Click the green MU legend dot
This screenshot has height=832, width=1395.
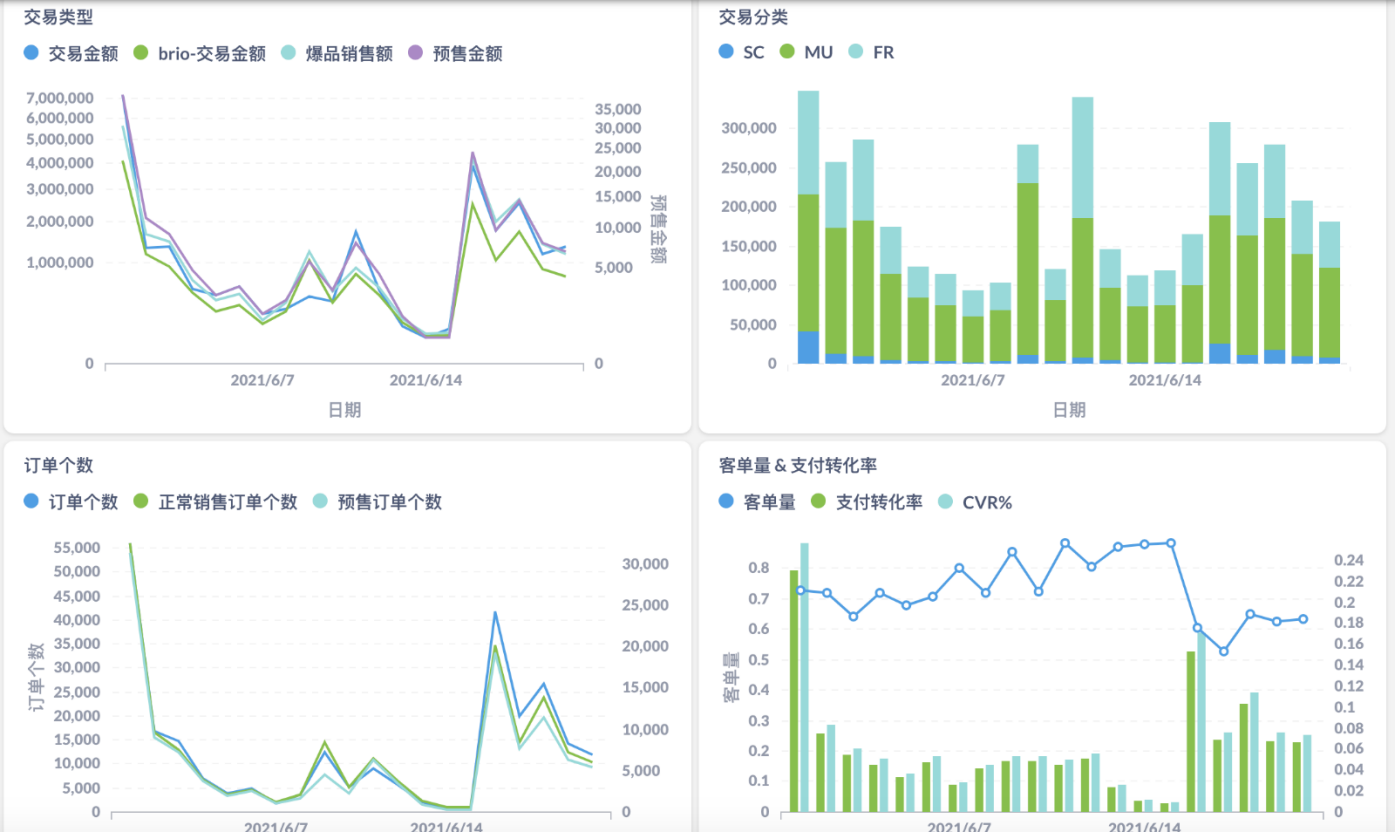click(x=787, y=52)
